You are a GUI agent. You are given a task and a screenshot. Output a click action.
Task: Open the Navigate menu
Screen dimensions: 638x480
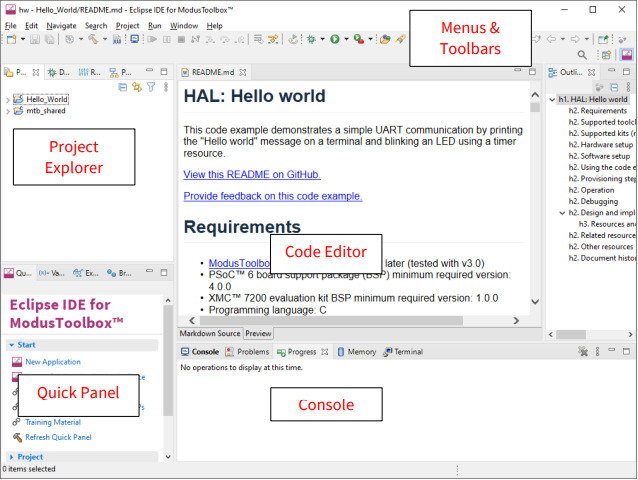(x=60, y=25)
